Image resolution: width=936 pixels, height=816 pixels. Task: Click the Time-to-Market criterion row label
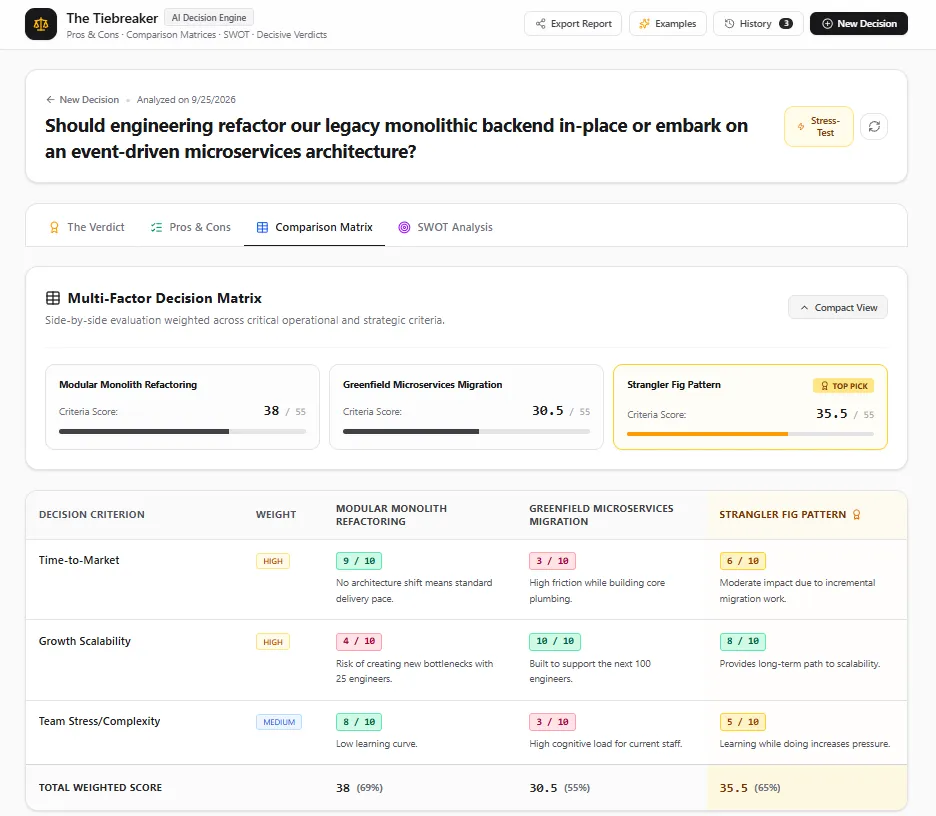pyautogui.click(x=79, y=560)
